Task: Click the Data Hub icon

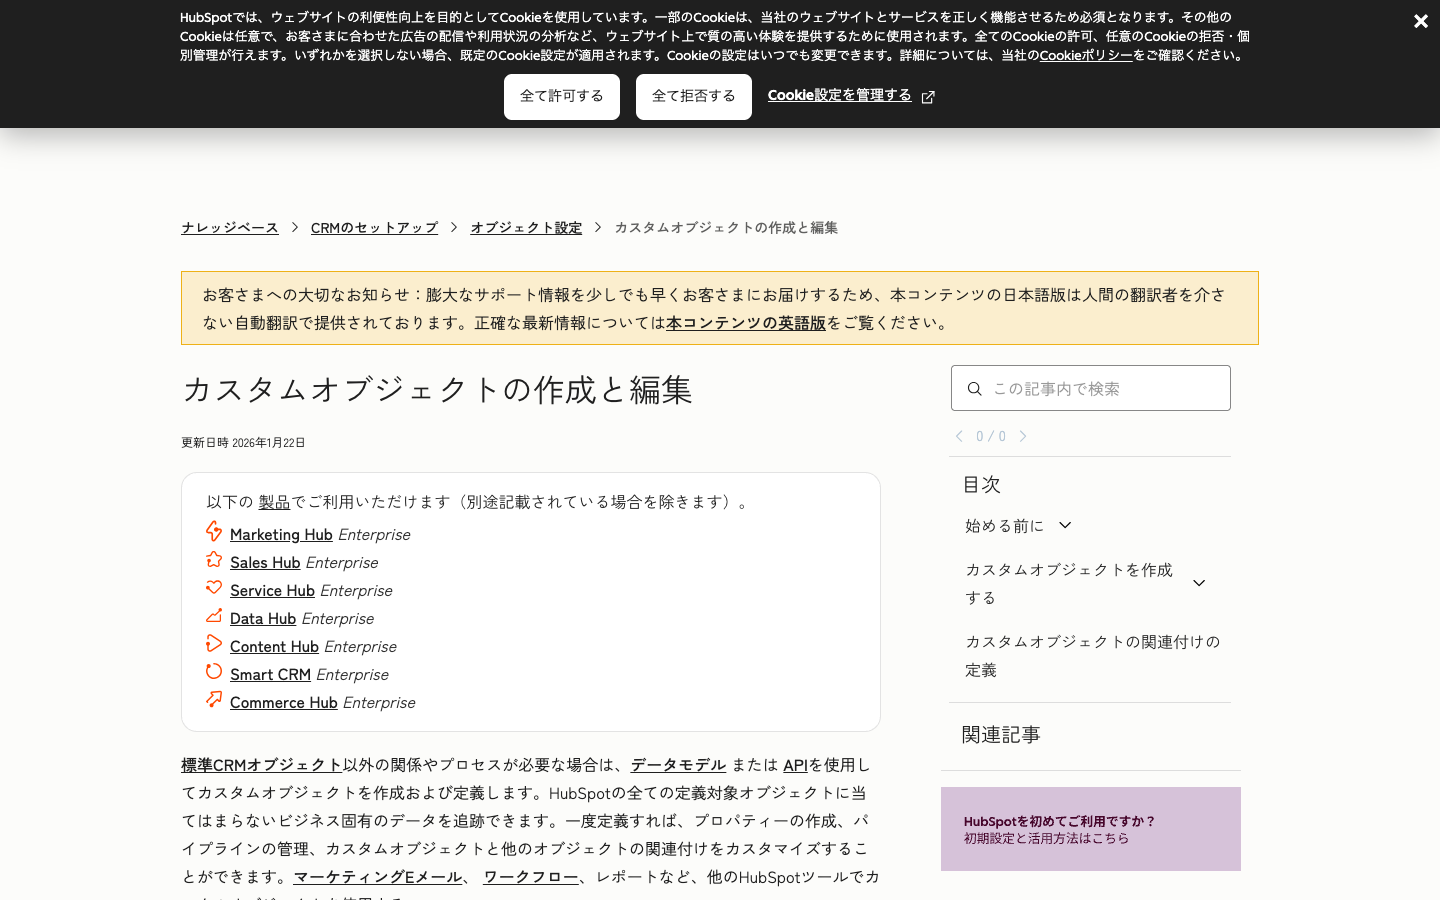Action: tap(214, 616)
